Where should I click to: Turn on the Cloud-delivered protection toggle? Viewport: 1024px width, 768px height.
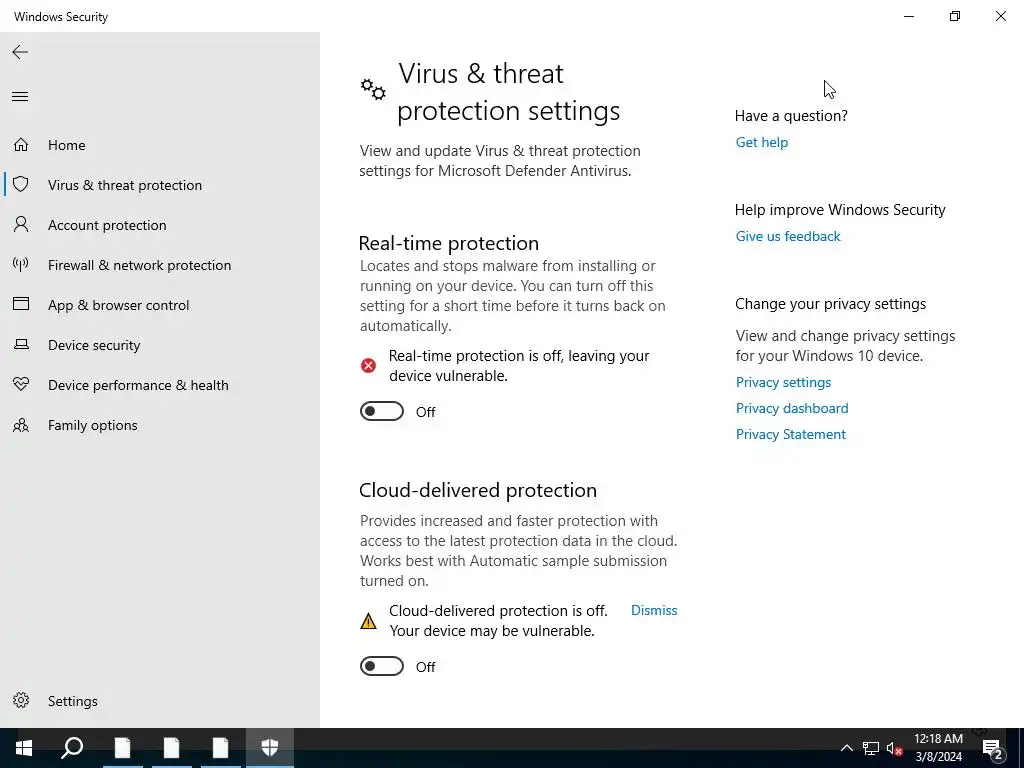click(382, 666)
